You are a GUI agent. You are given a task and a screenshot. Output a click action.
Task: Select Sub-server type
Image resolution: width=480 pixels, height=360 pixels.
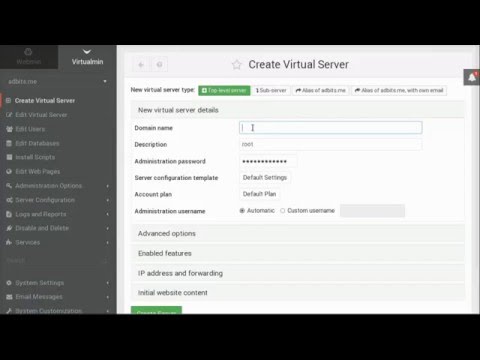[271, 90]
